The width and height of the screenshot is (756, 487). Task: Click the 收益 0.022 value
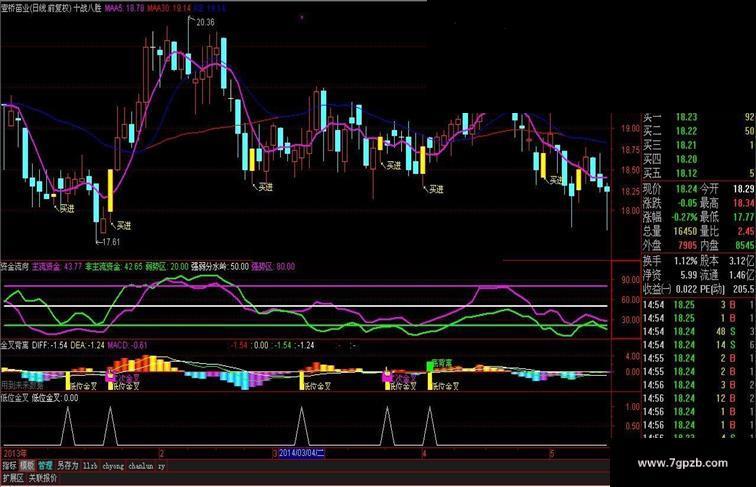coord(686,289)
